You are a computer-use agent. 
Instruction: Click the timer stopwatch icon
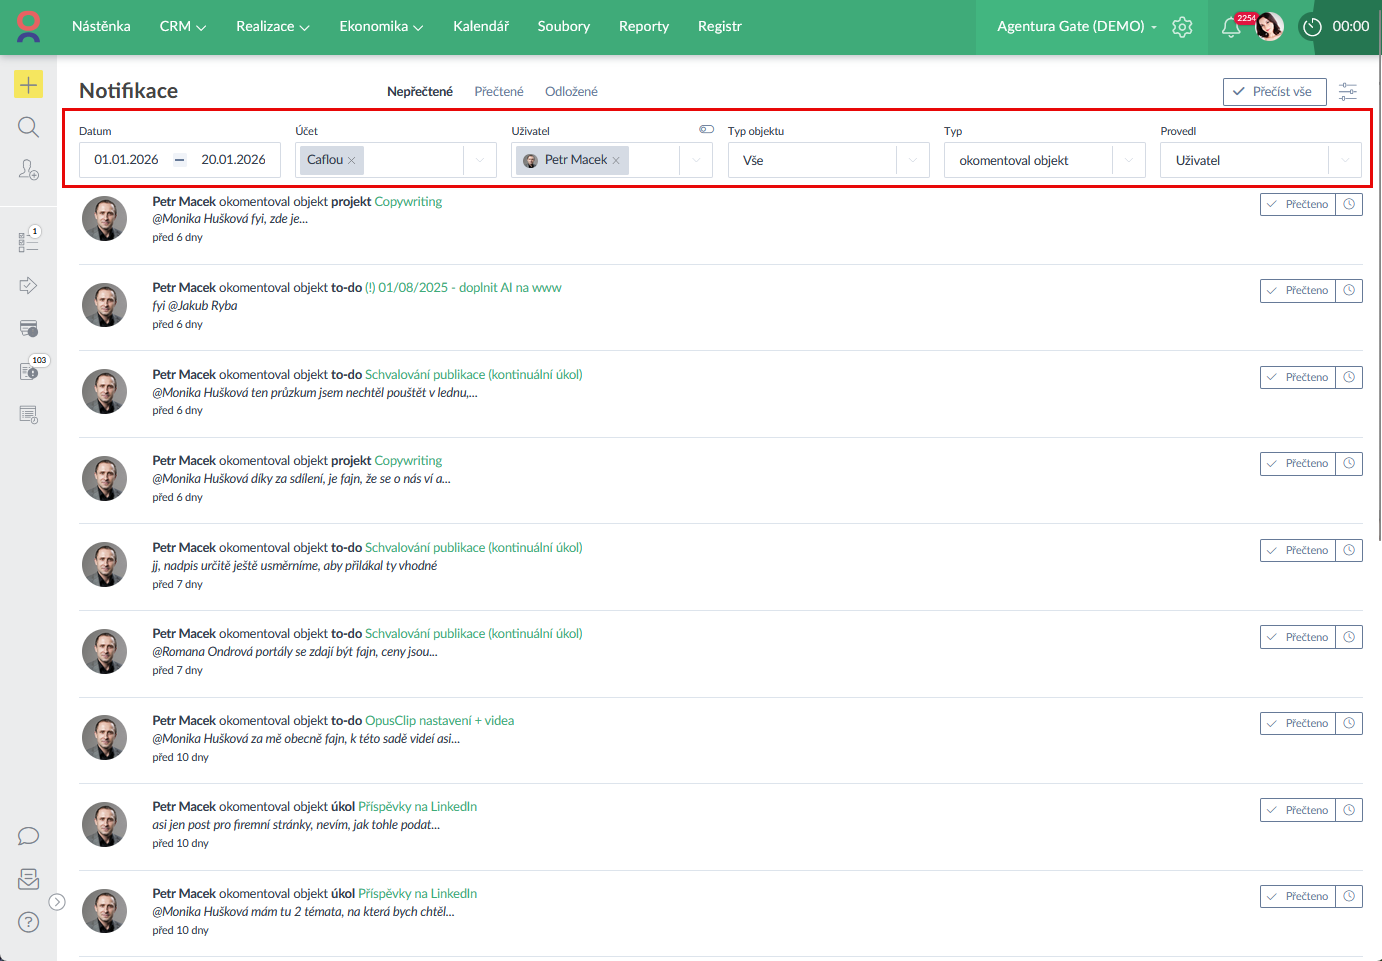click(x=1312, y=27)
